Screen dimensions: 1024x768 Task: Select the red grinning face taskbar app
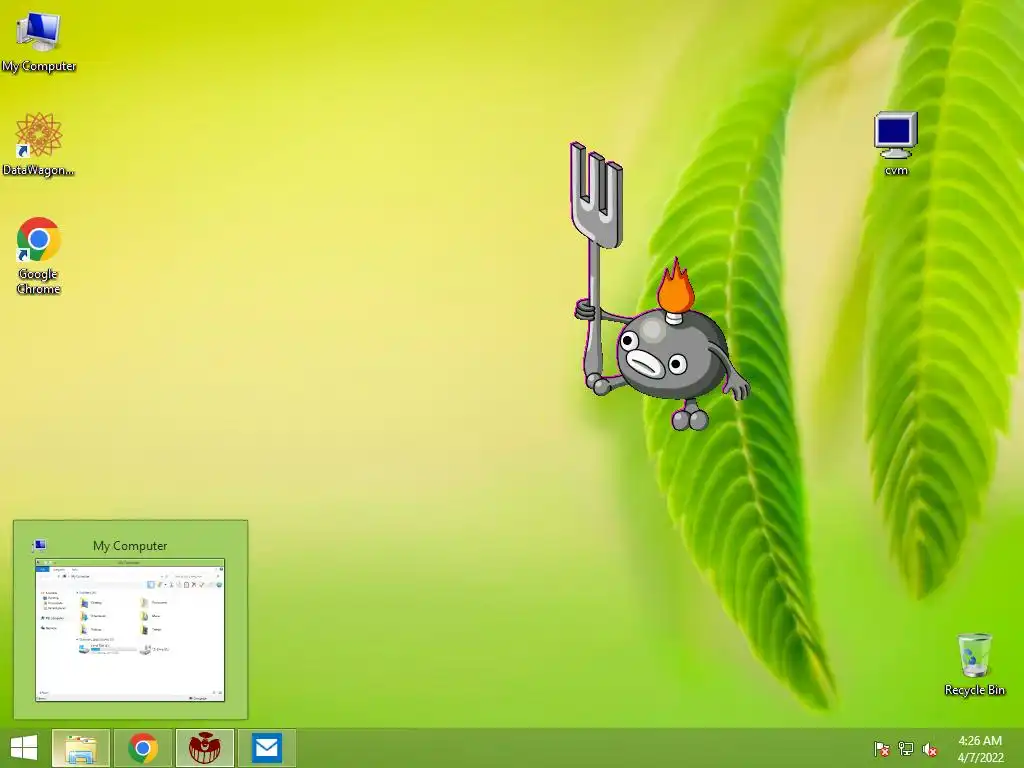[x=204, y=748]
